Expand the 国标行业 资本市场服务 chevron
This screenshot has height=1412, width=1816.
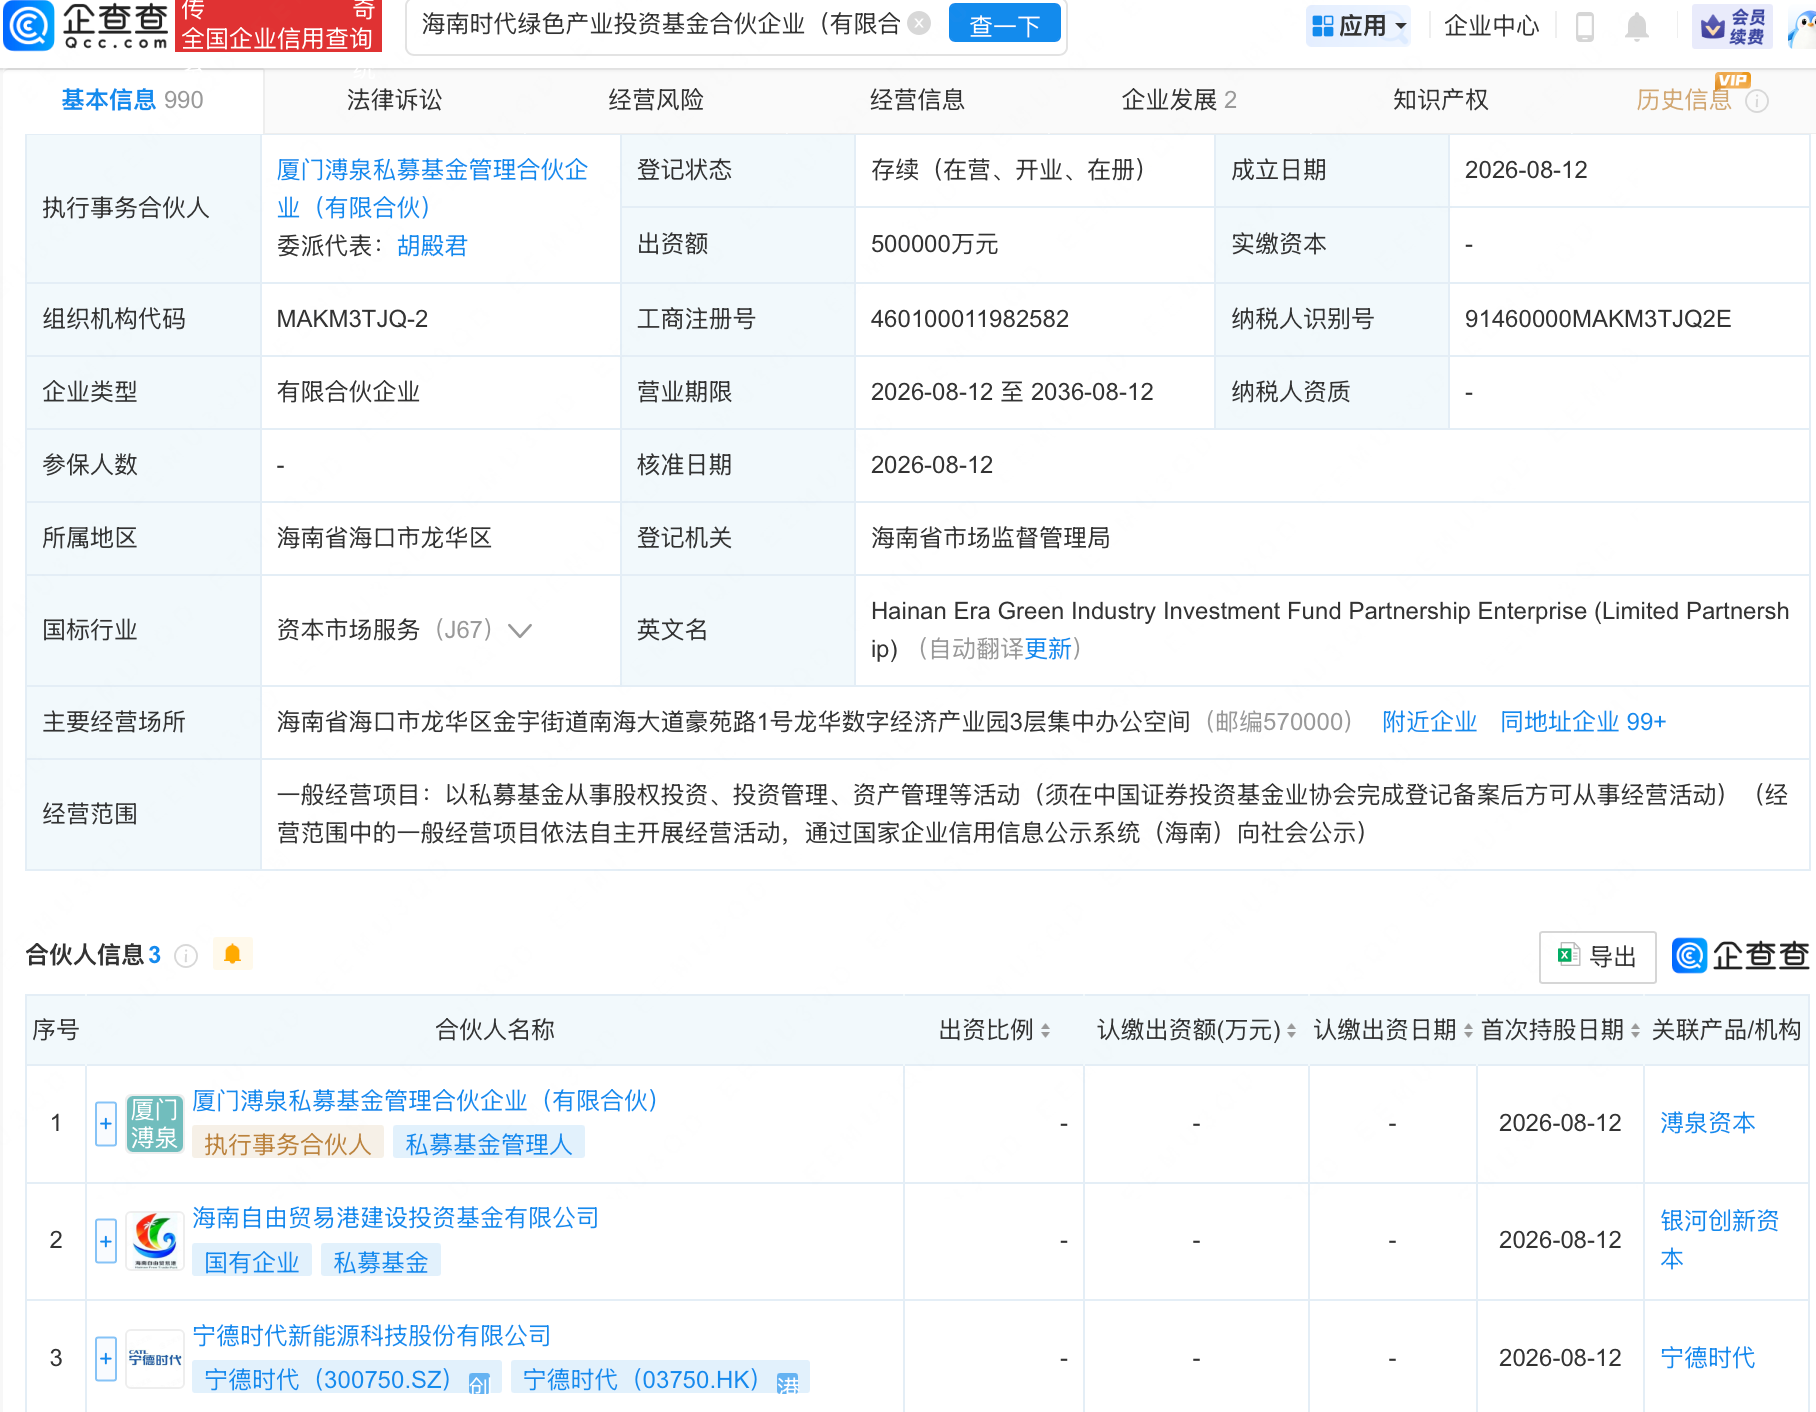point(520,631)
